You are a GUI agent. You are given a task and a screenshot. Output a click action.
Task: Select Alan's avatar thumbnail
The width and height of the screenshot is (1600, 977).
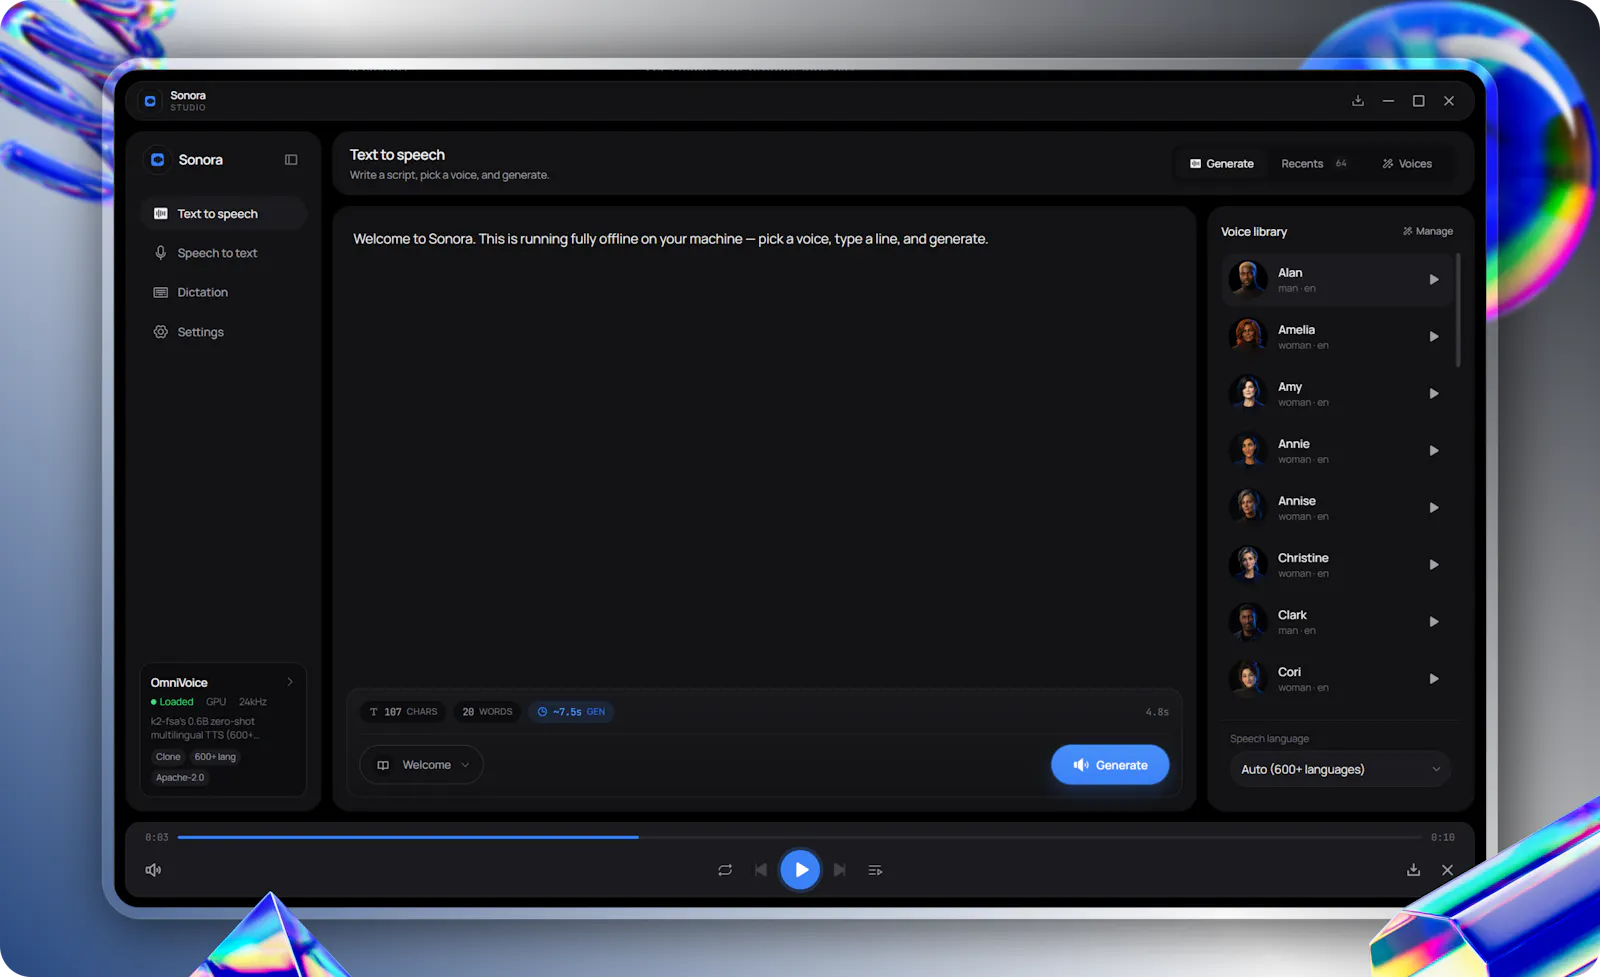coord(1248,279)
